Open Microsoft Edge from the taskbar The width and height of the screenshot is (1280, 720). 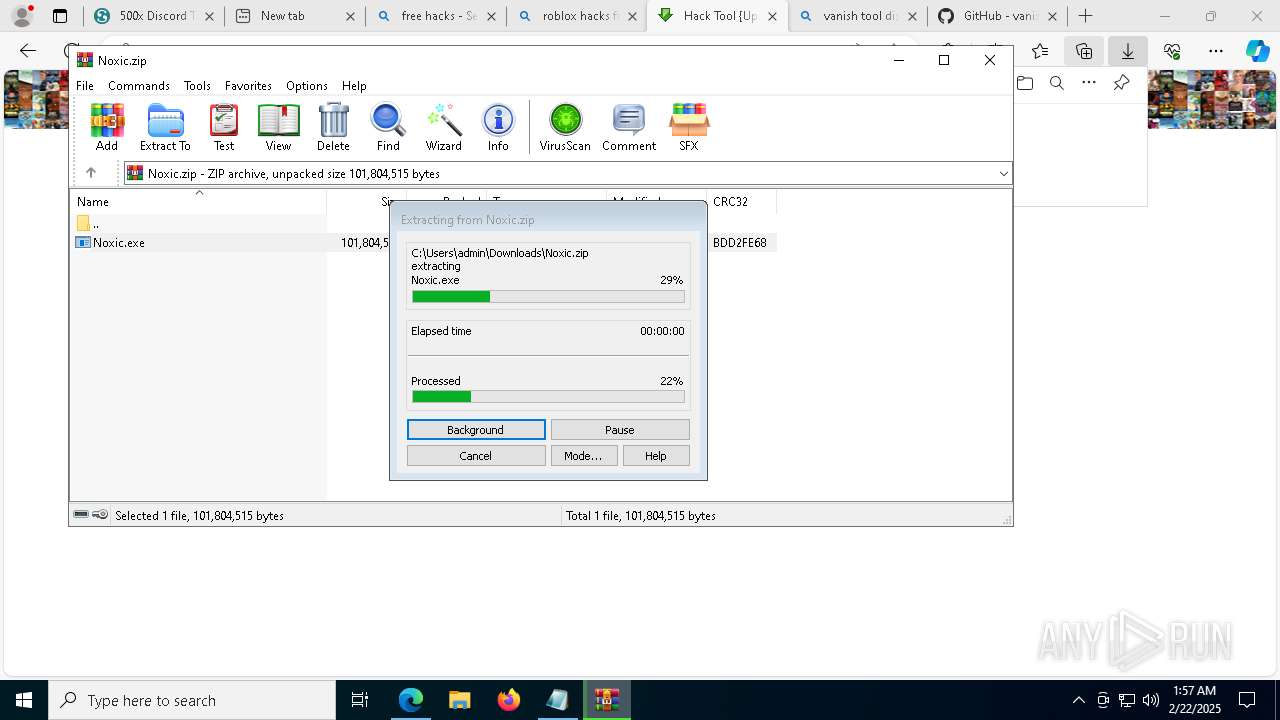[411, 700]
